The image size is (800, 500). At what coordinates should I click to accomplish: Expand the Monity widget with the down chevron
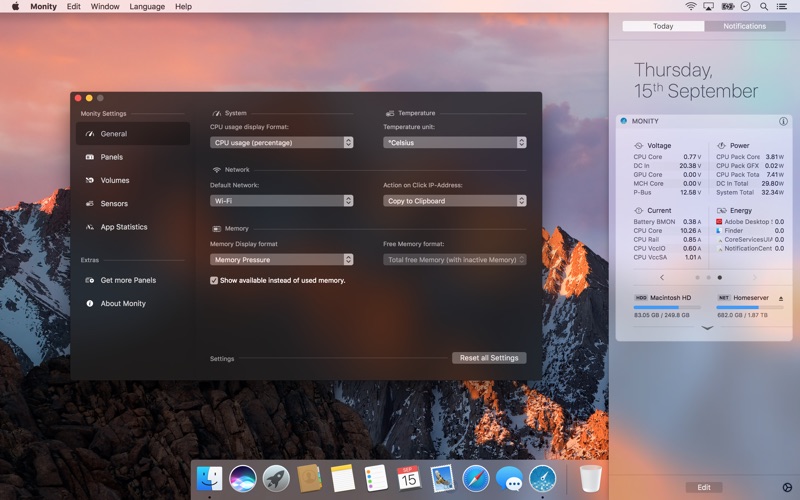[707, 328]
